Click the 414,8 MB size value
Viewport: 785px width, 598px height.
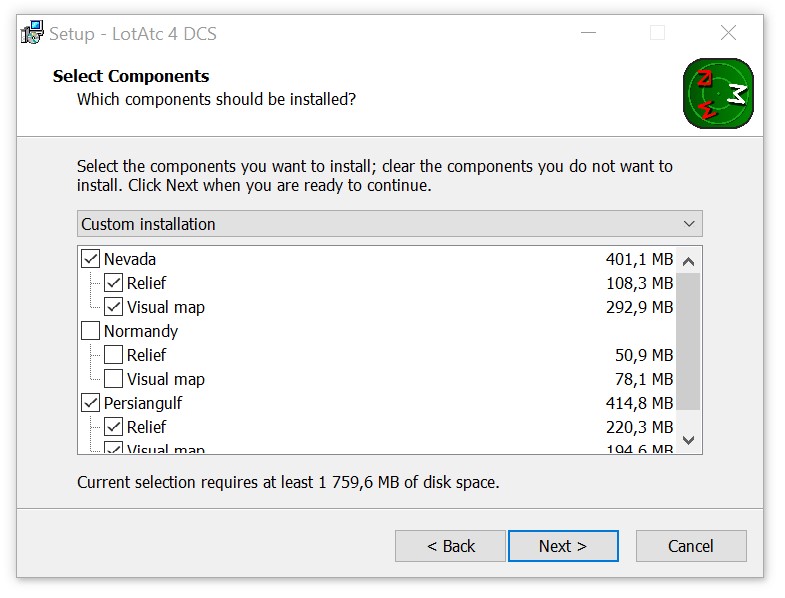click(x=639, y=403)
